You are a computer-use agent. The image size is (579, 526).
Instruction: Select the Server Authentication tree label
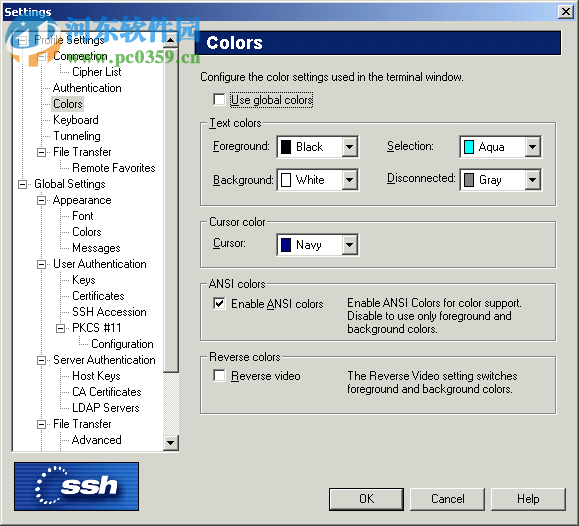(104, 360)
